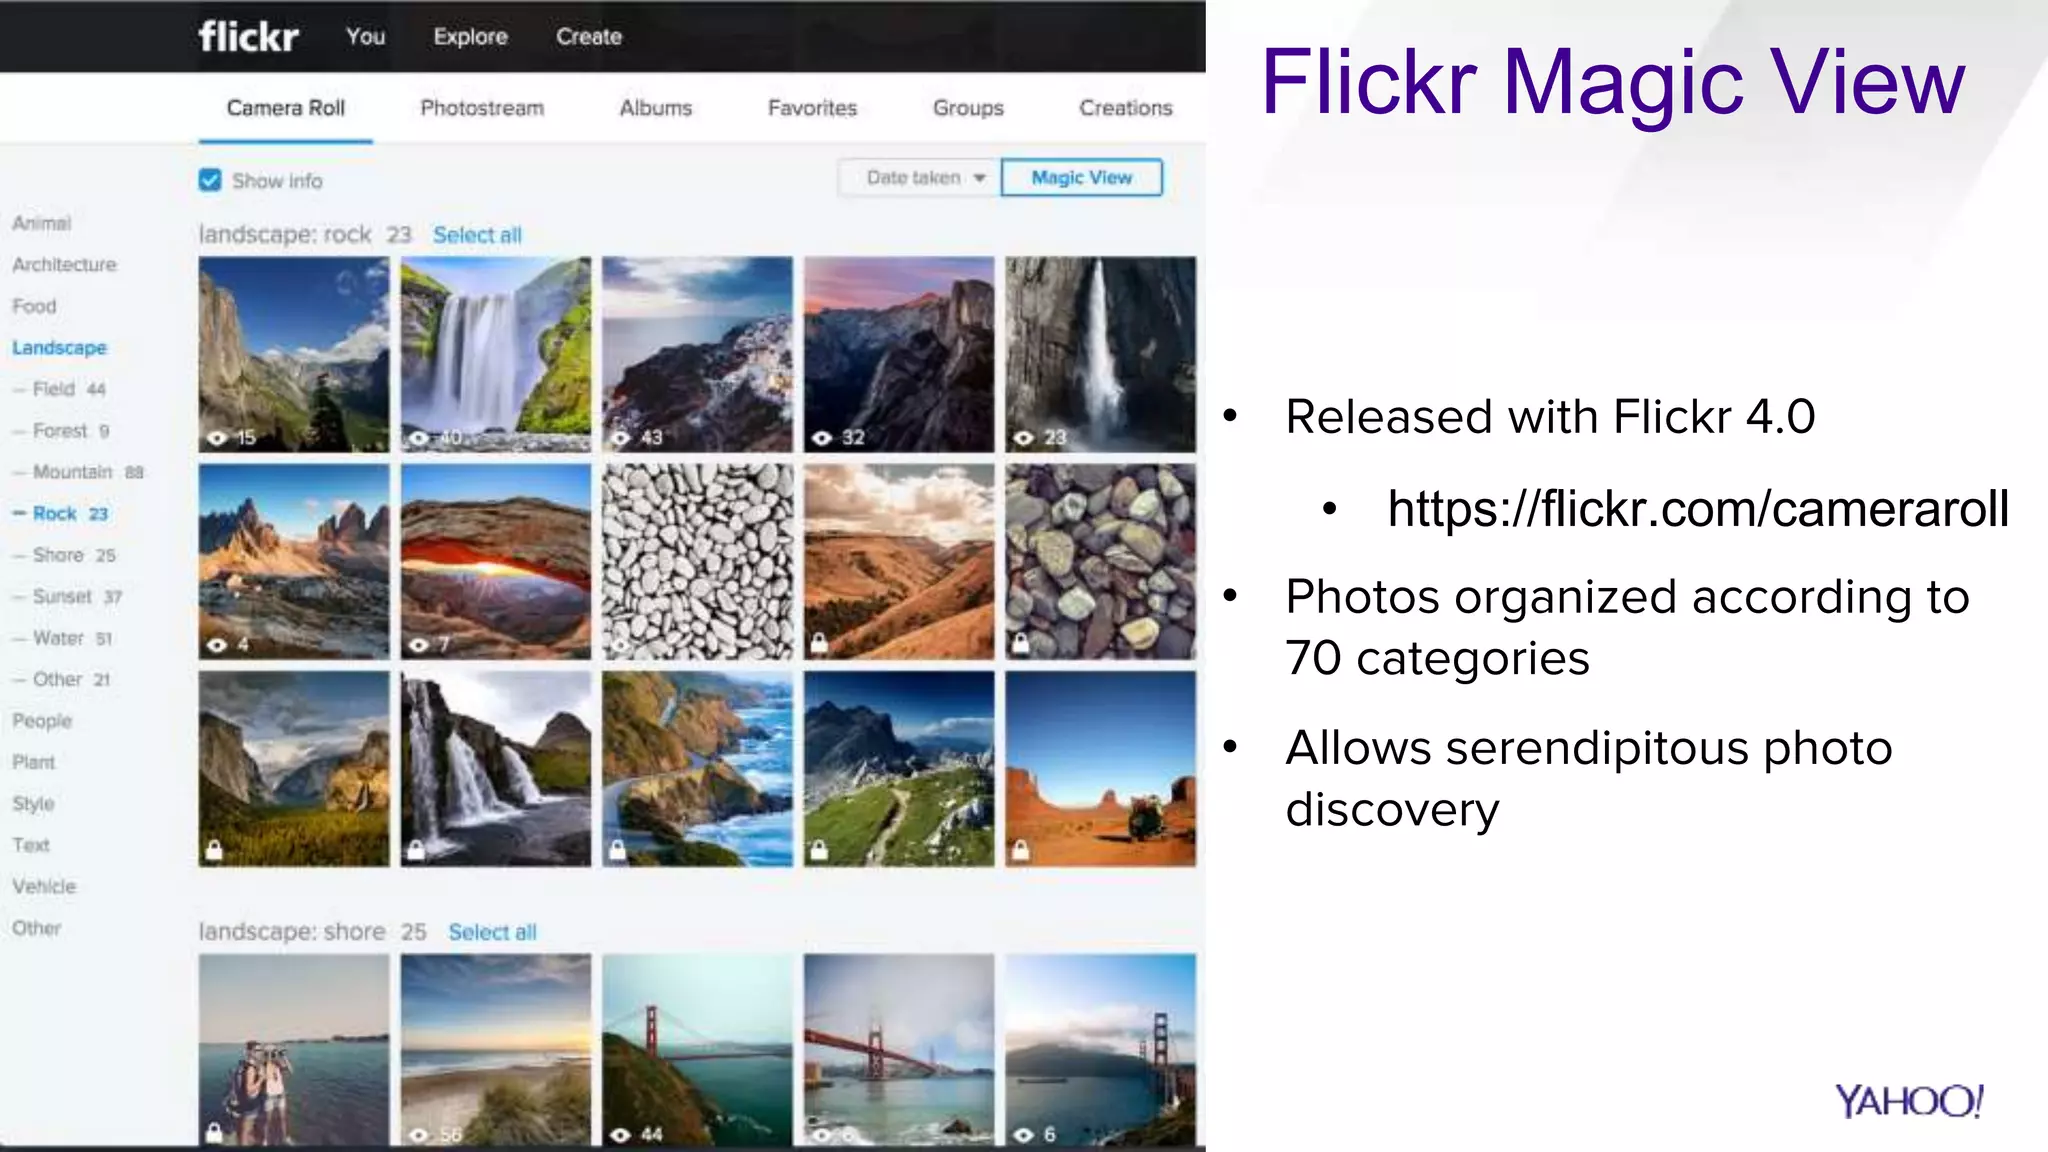Open the You menu
The image size is (2048, 1152).
pos(366,37)
